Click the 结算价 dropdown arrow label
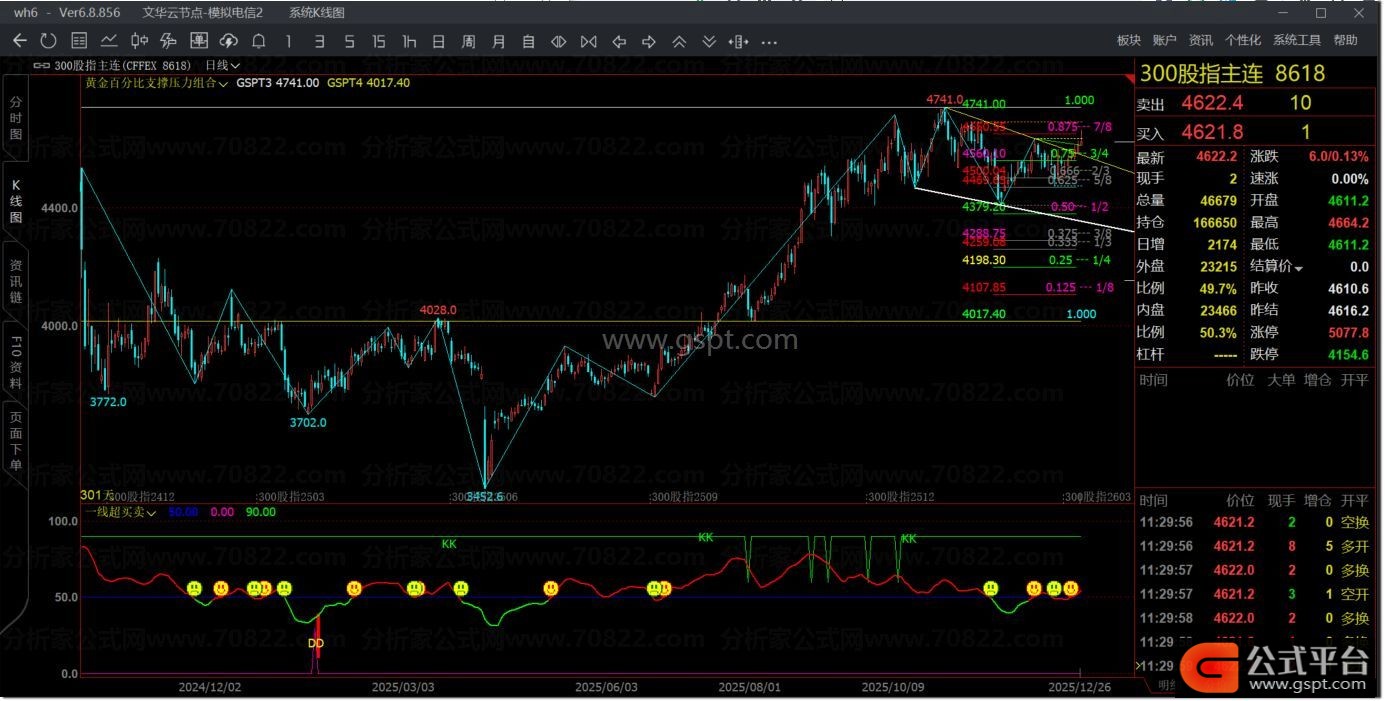The image size is (1385, 701). pyautogui.click(x=1276, y=267)
